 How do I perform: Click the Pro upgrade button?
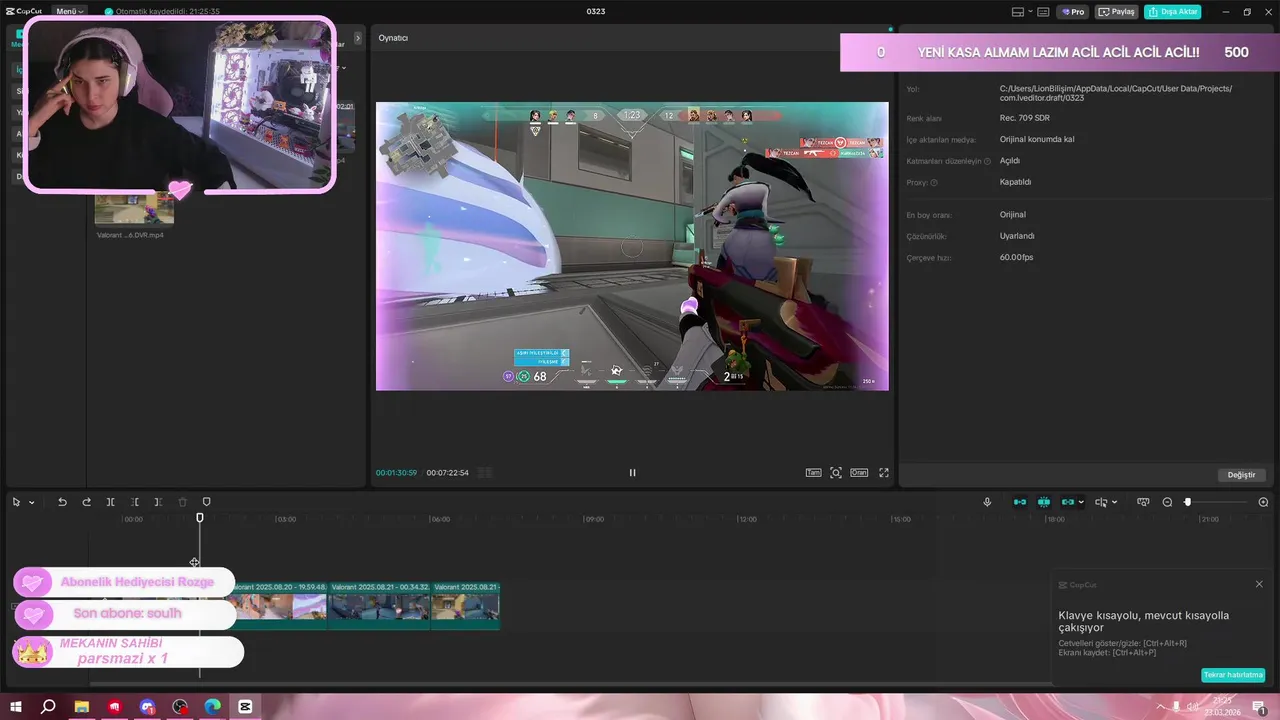(x=1074, y=12)
